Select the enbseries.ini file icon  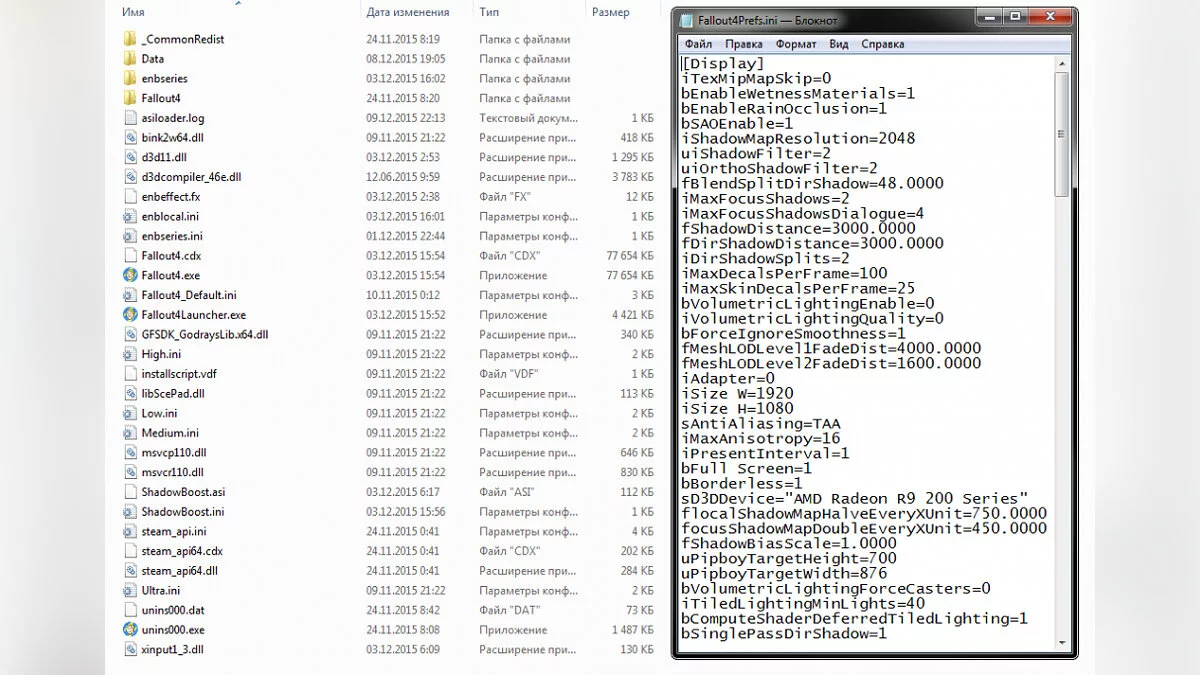point(130,236)
